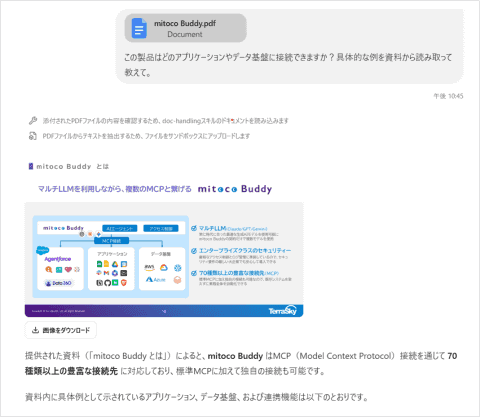Click the '画像をダウンロード' button
This screenshot has width=480, height=417.
click(61, 330)
